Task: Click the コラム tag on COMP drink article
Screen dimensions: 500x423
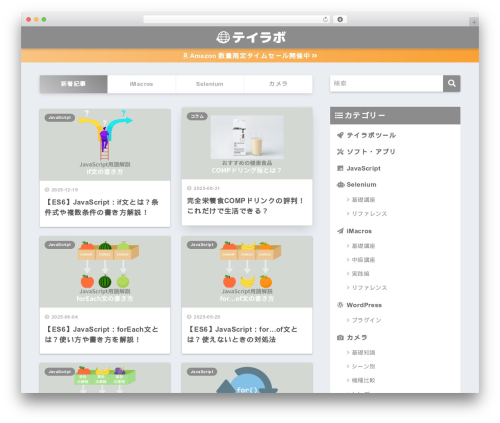Action: tap(197, 116)
